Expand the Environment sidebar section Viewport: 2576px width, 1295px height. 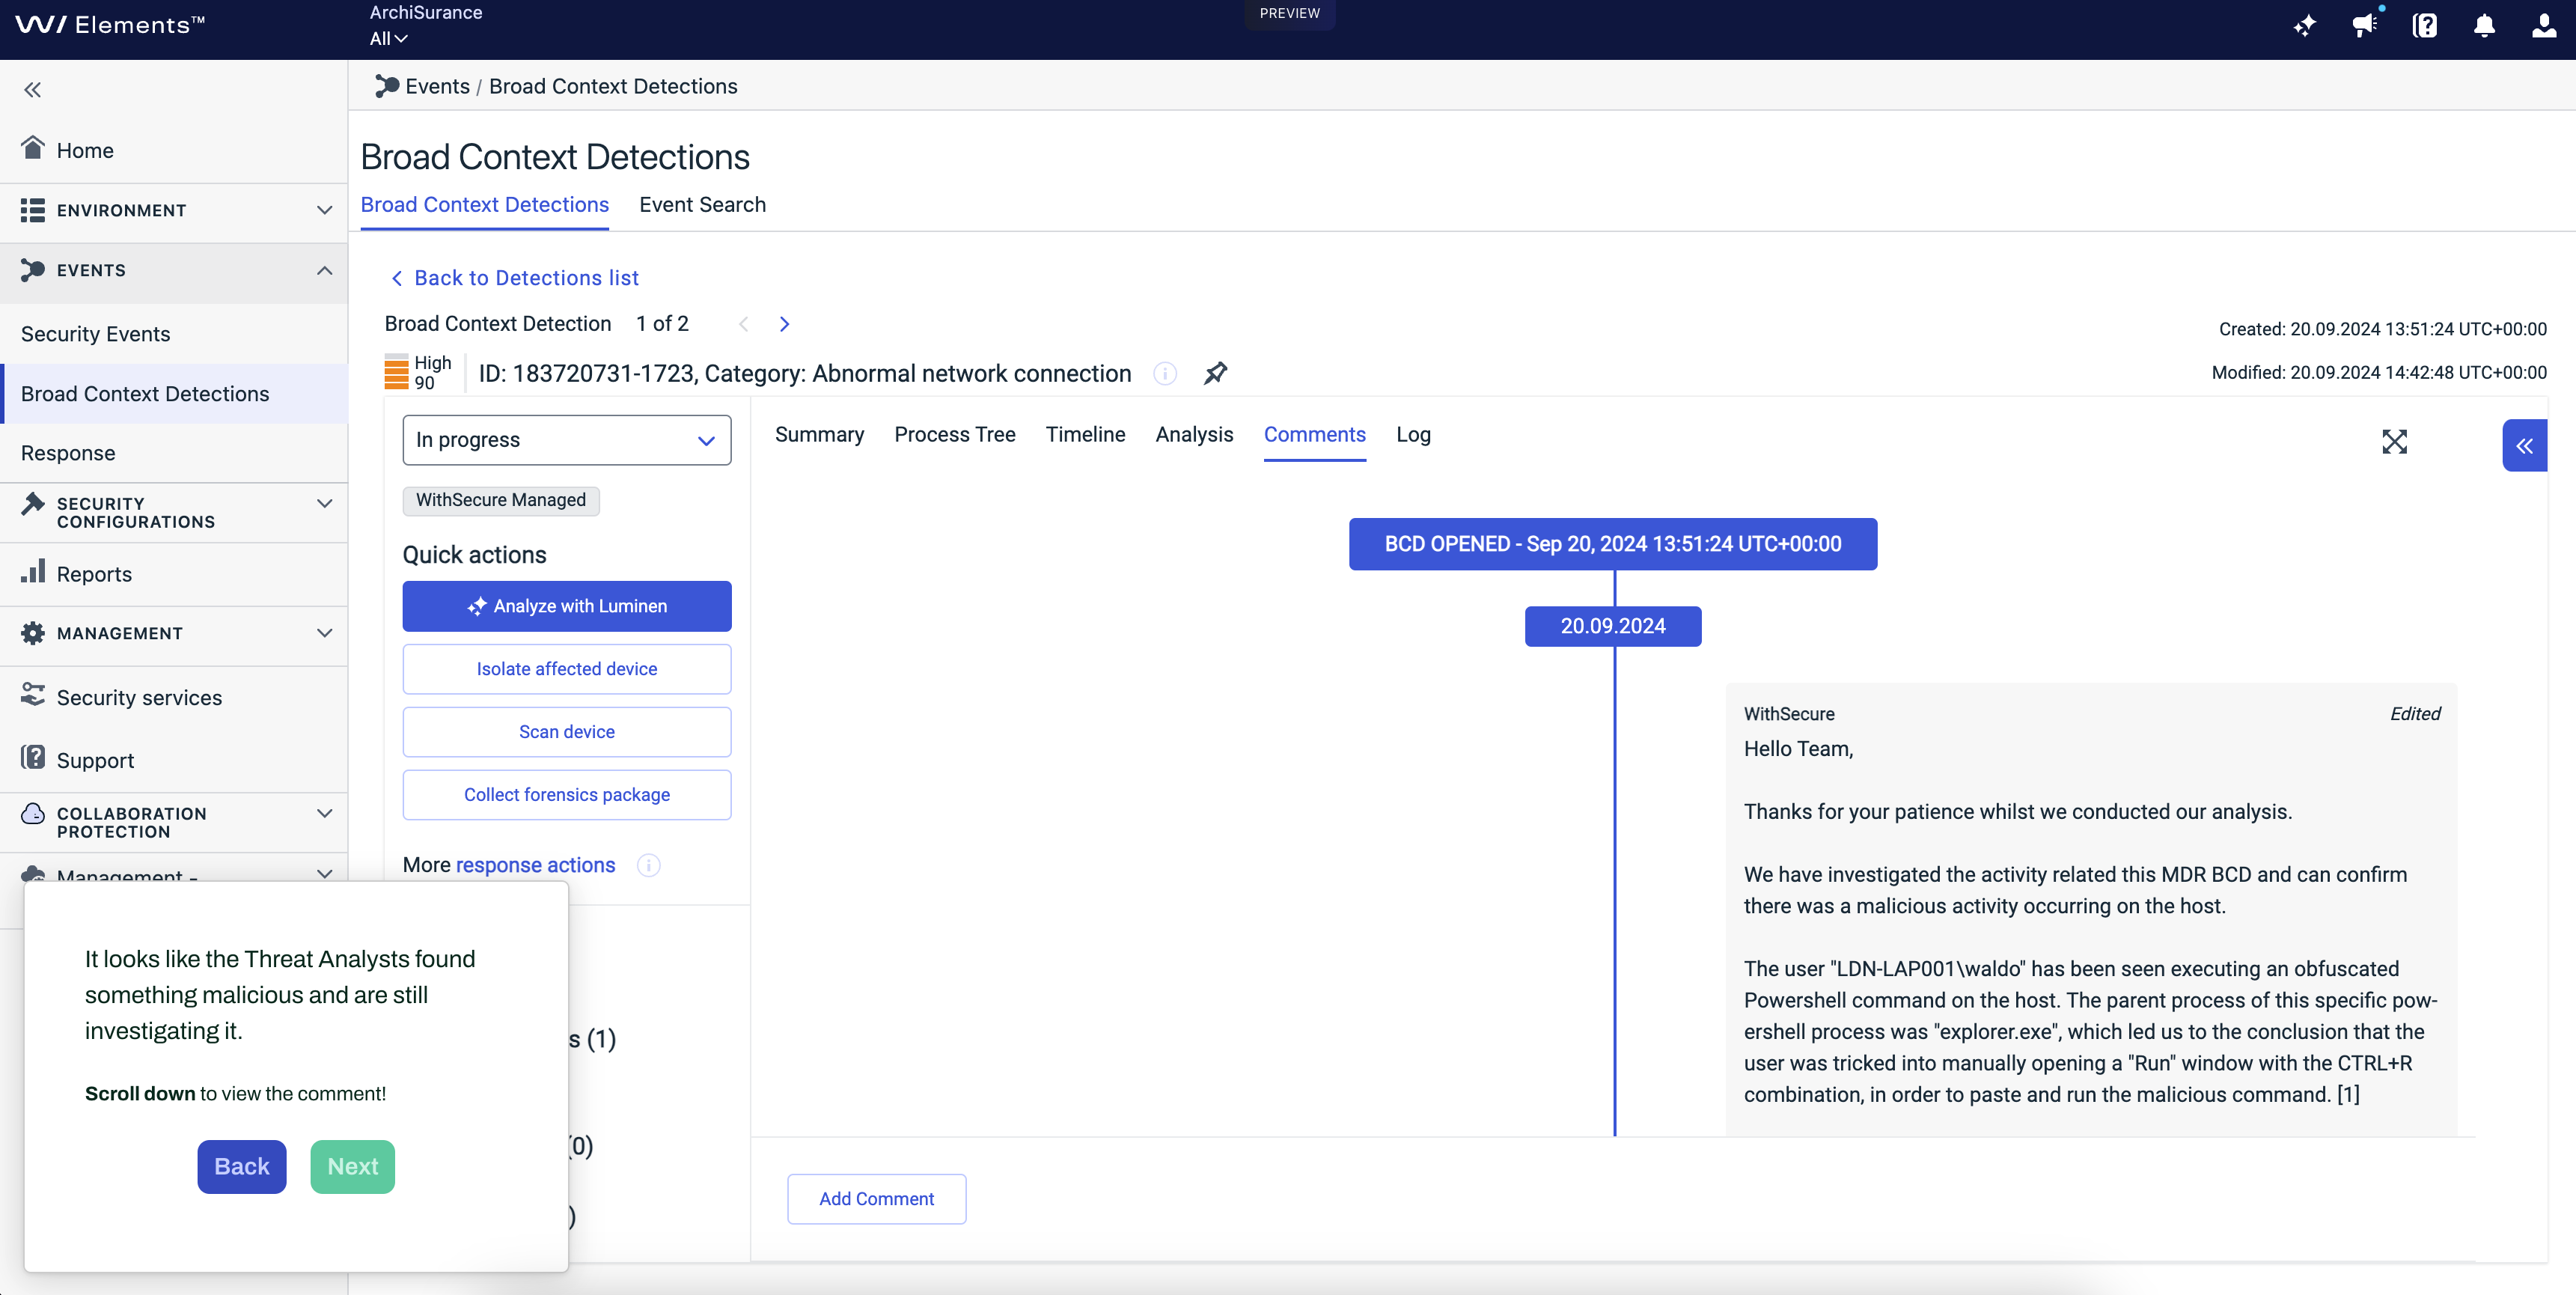click(x=174, y=210)
